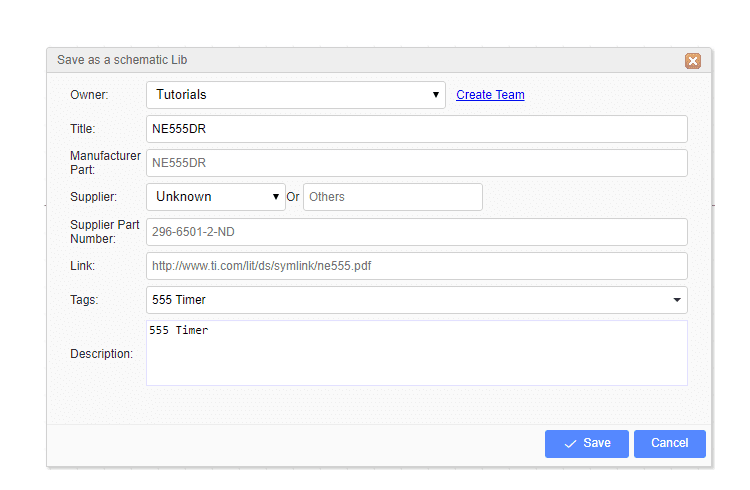Click the Title label
The image size is (750, 490).
tap(83, 129)
